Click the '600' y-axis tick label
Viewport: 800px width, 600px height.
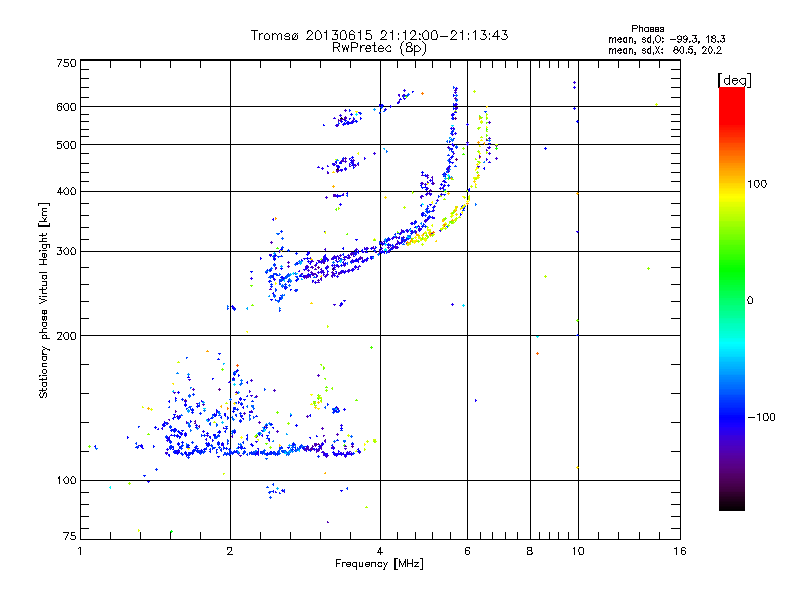(x=66, y=107)
